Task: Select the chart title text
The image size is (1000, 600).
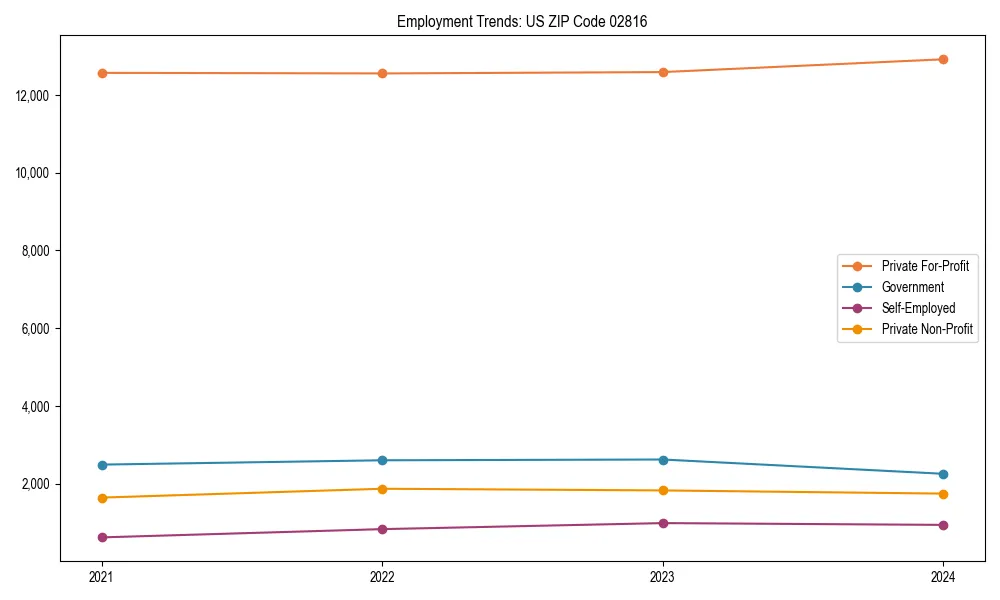Action: [x=521, y=19]
